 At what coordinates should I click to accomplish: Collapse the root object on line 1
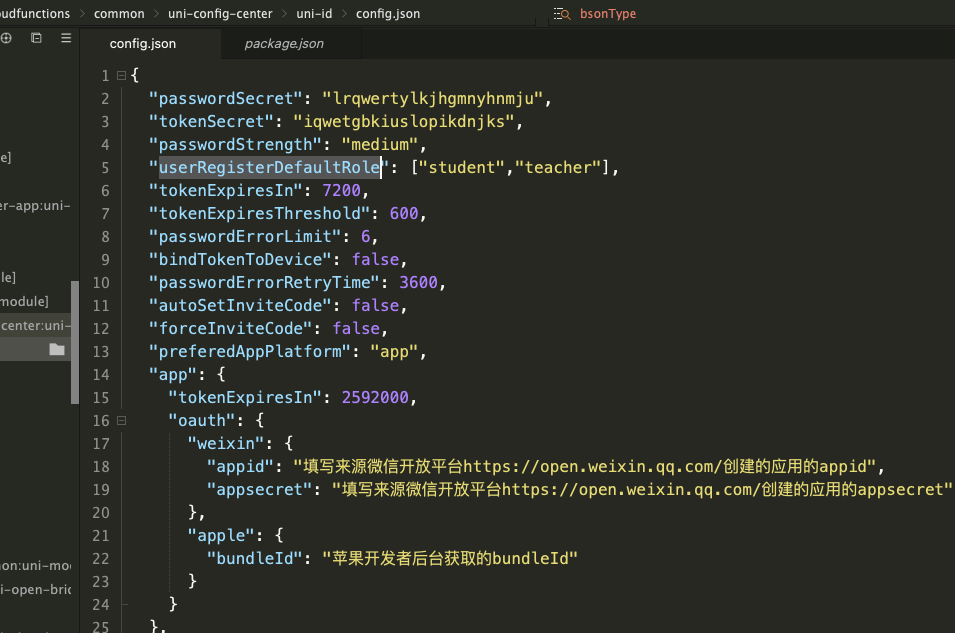[x=121, y=75]
